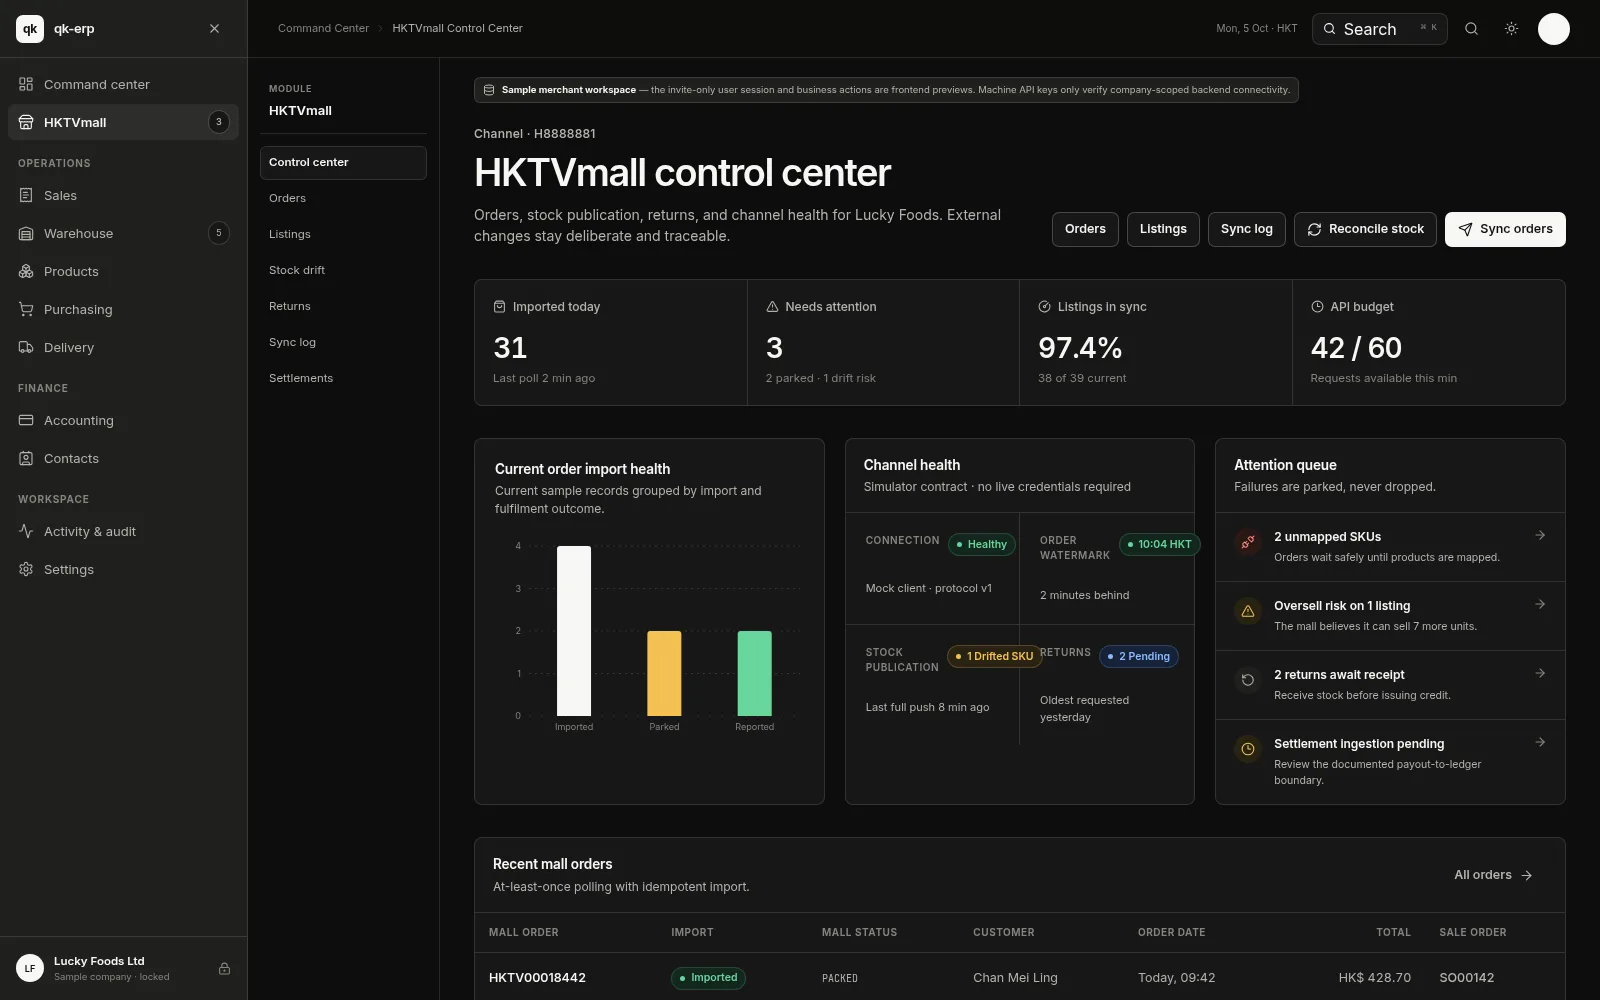This screenshot has width=1600, height=1000.
Task: Open the user profile avatar
Action: [1553, 29]
